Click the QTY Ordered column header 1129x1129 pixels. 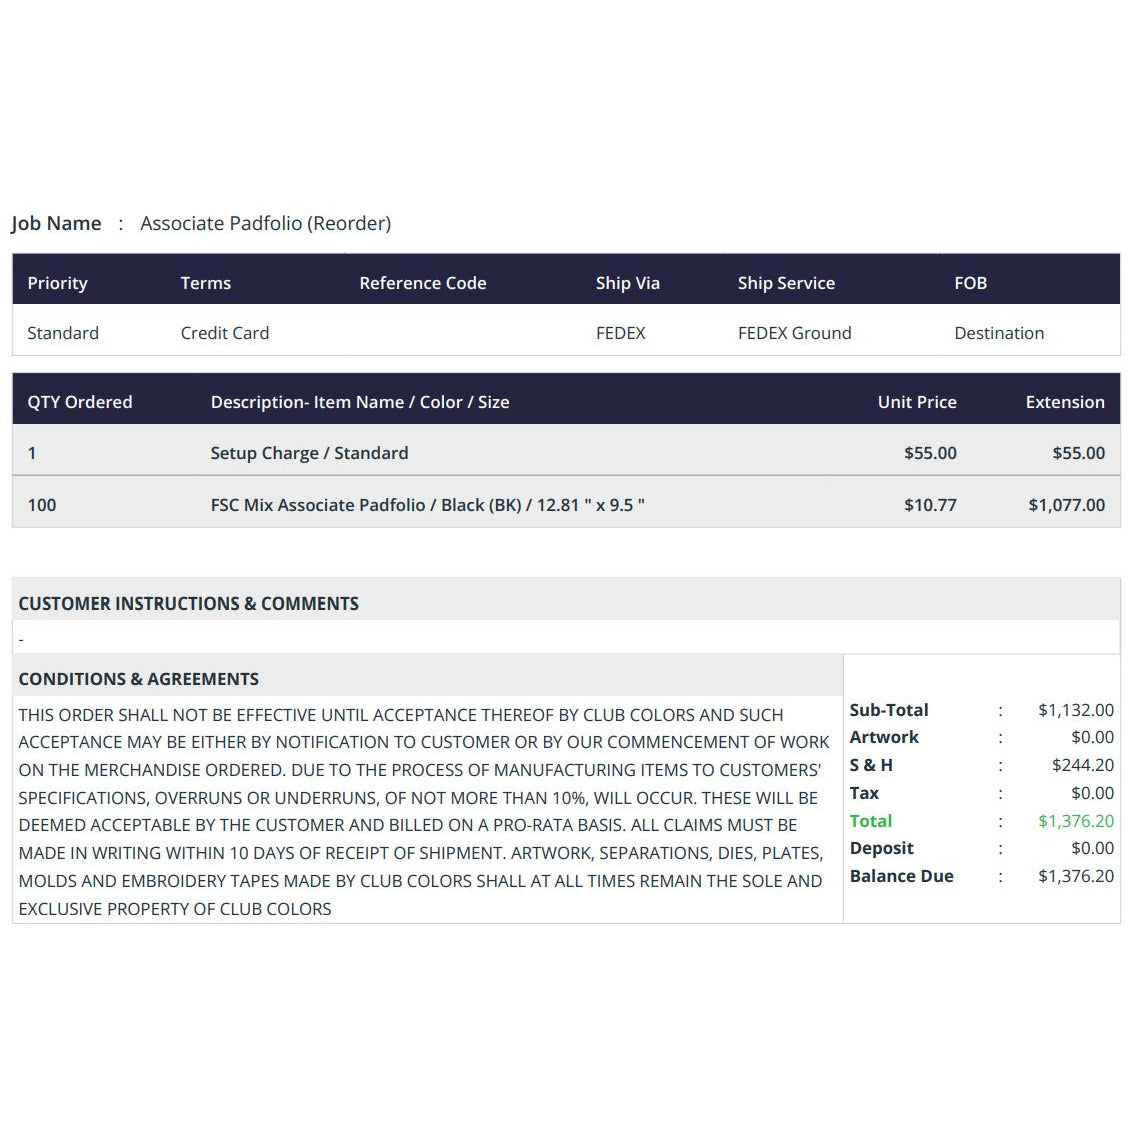click(80, 402)
